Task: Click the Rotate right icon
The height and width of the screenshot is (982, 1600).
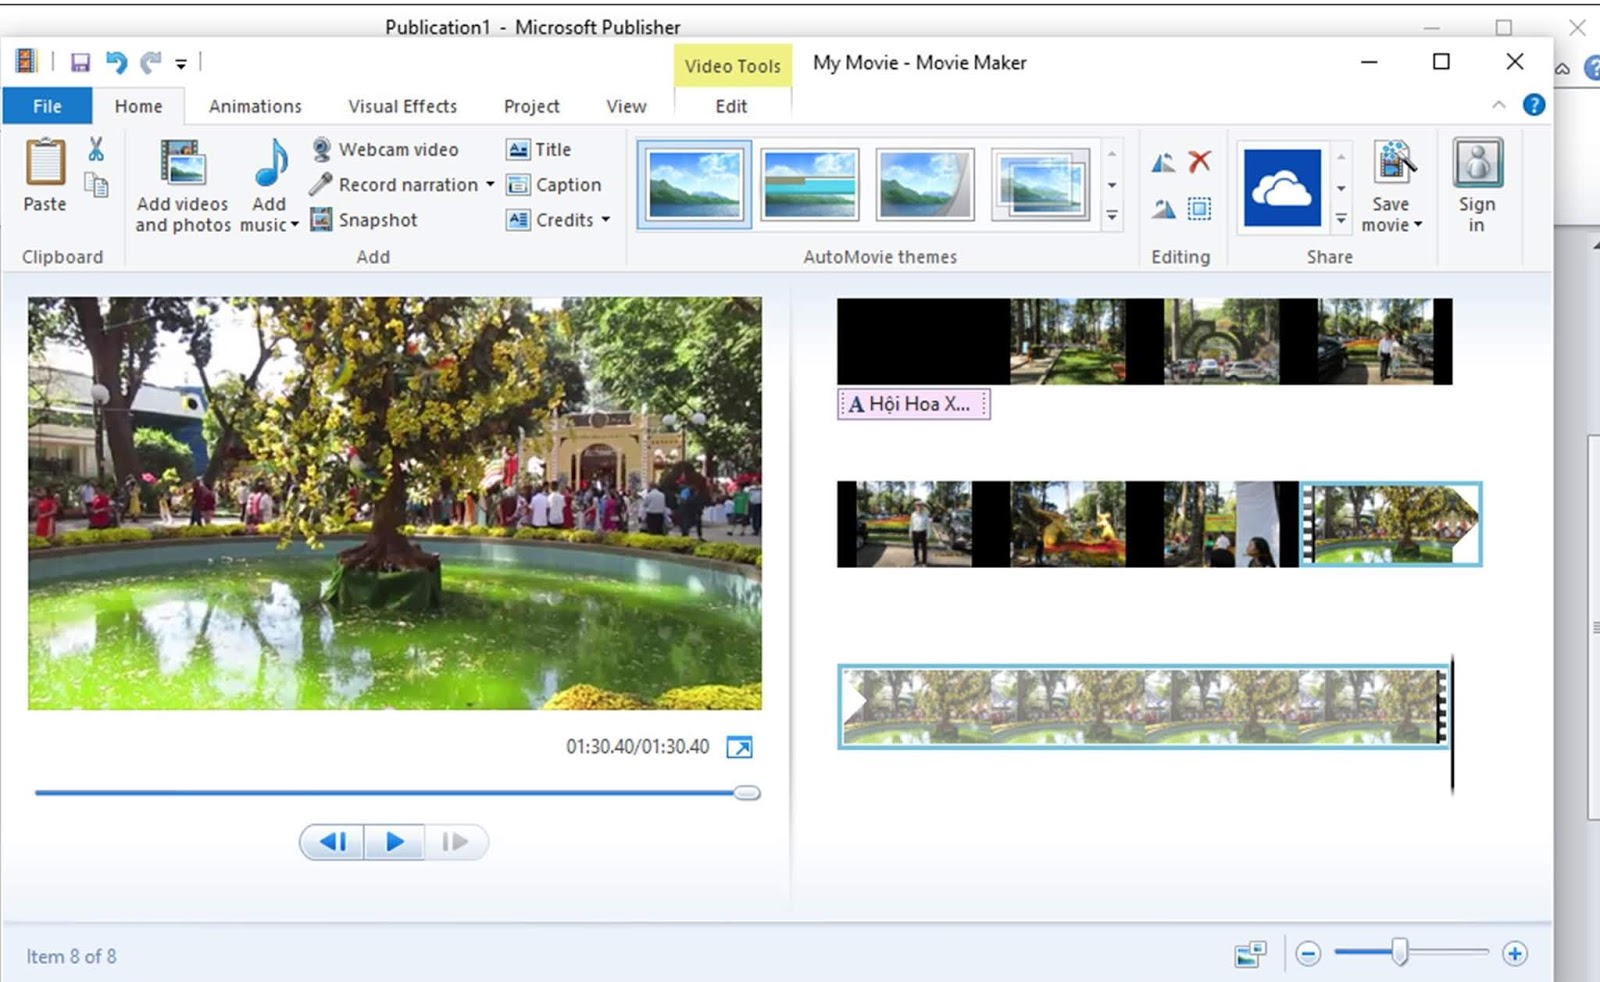Action: point(1163,209)
